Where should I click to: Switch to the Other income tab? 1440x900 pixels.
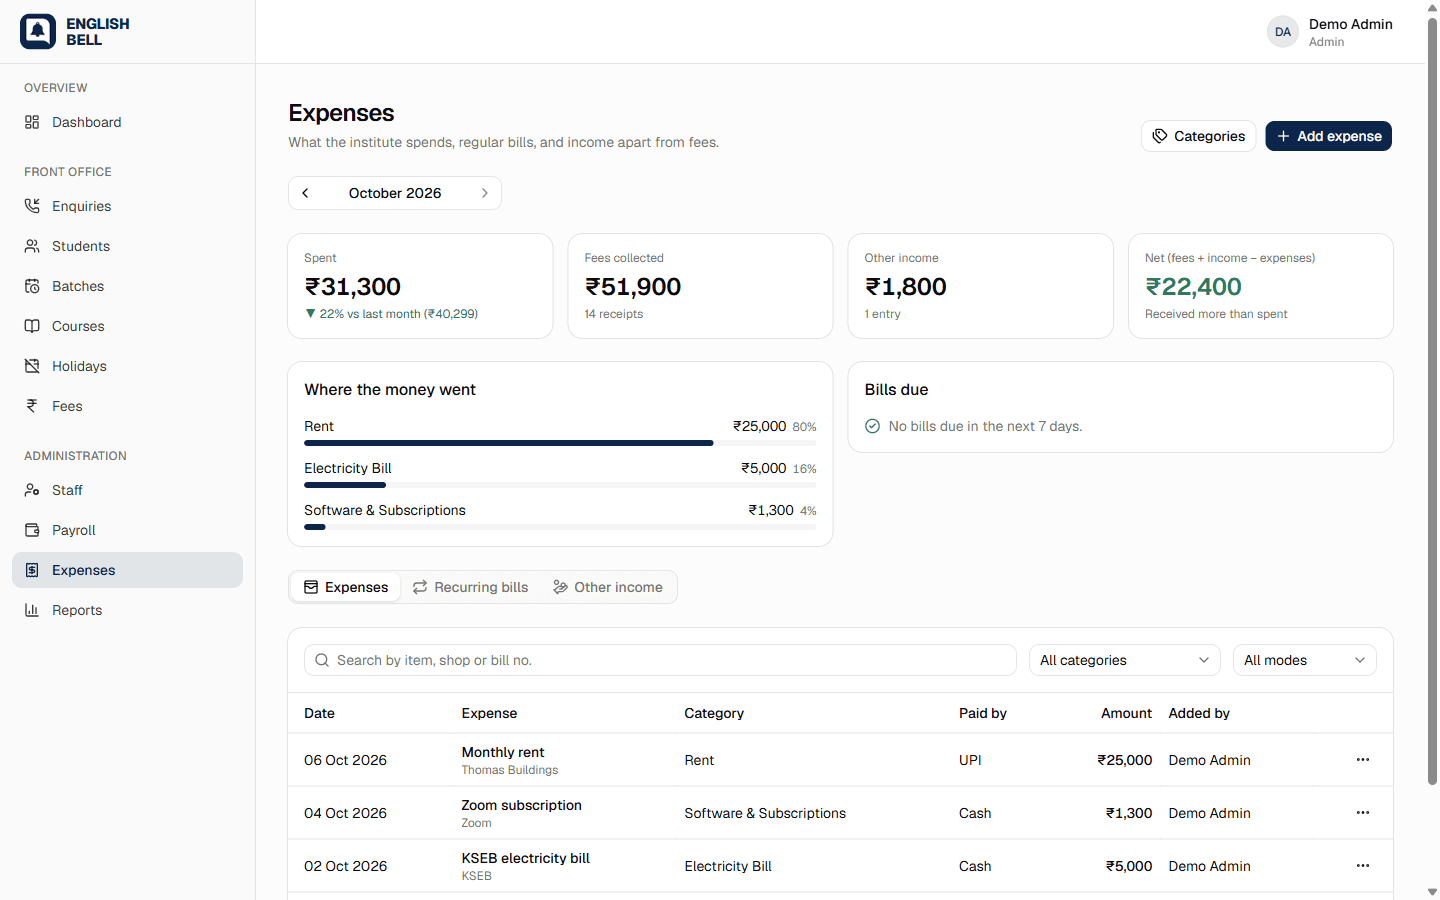pyautogui.click(x=608, y=587)
